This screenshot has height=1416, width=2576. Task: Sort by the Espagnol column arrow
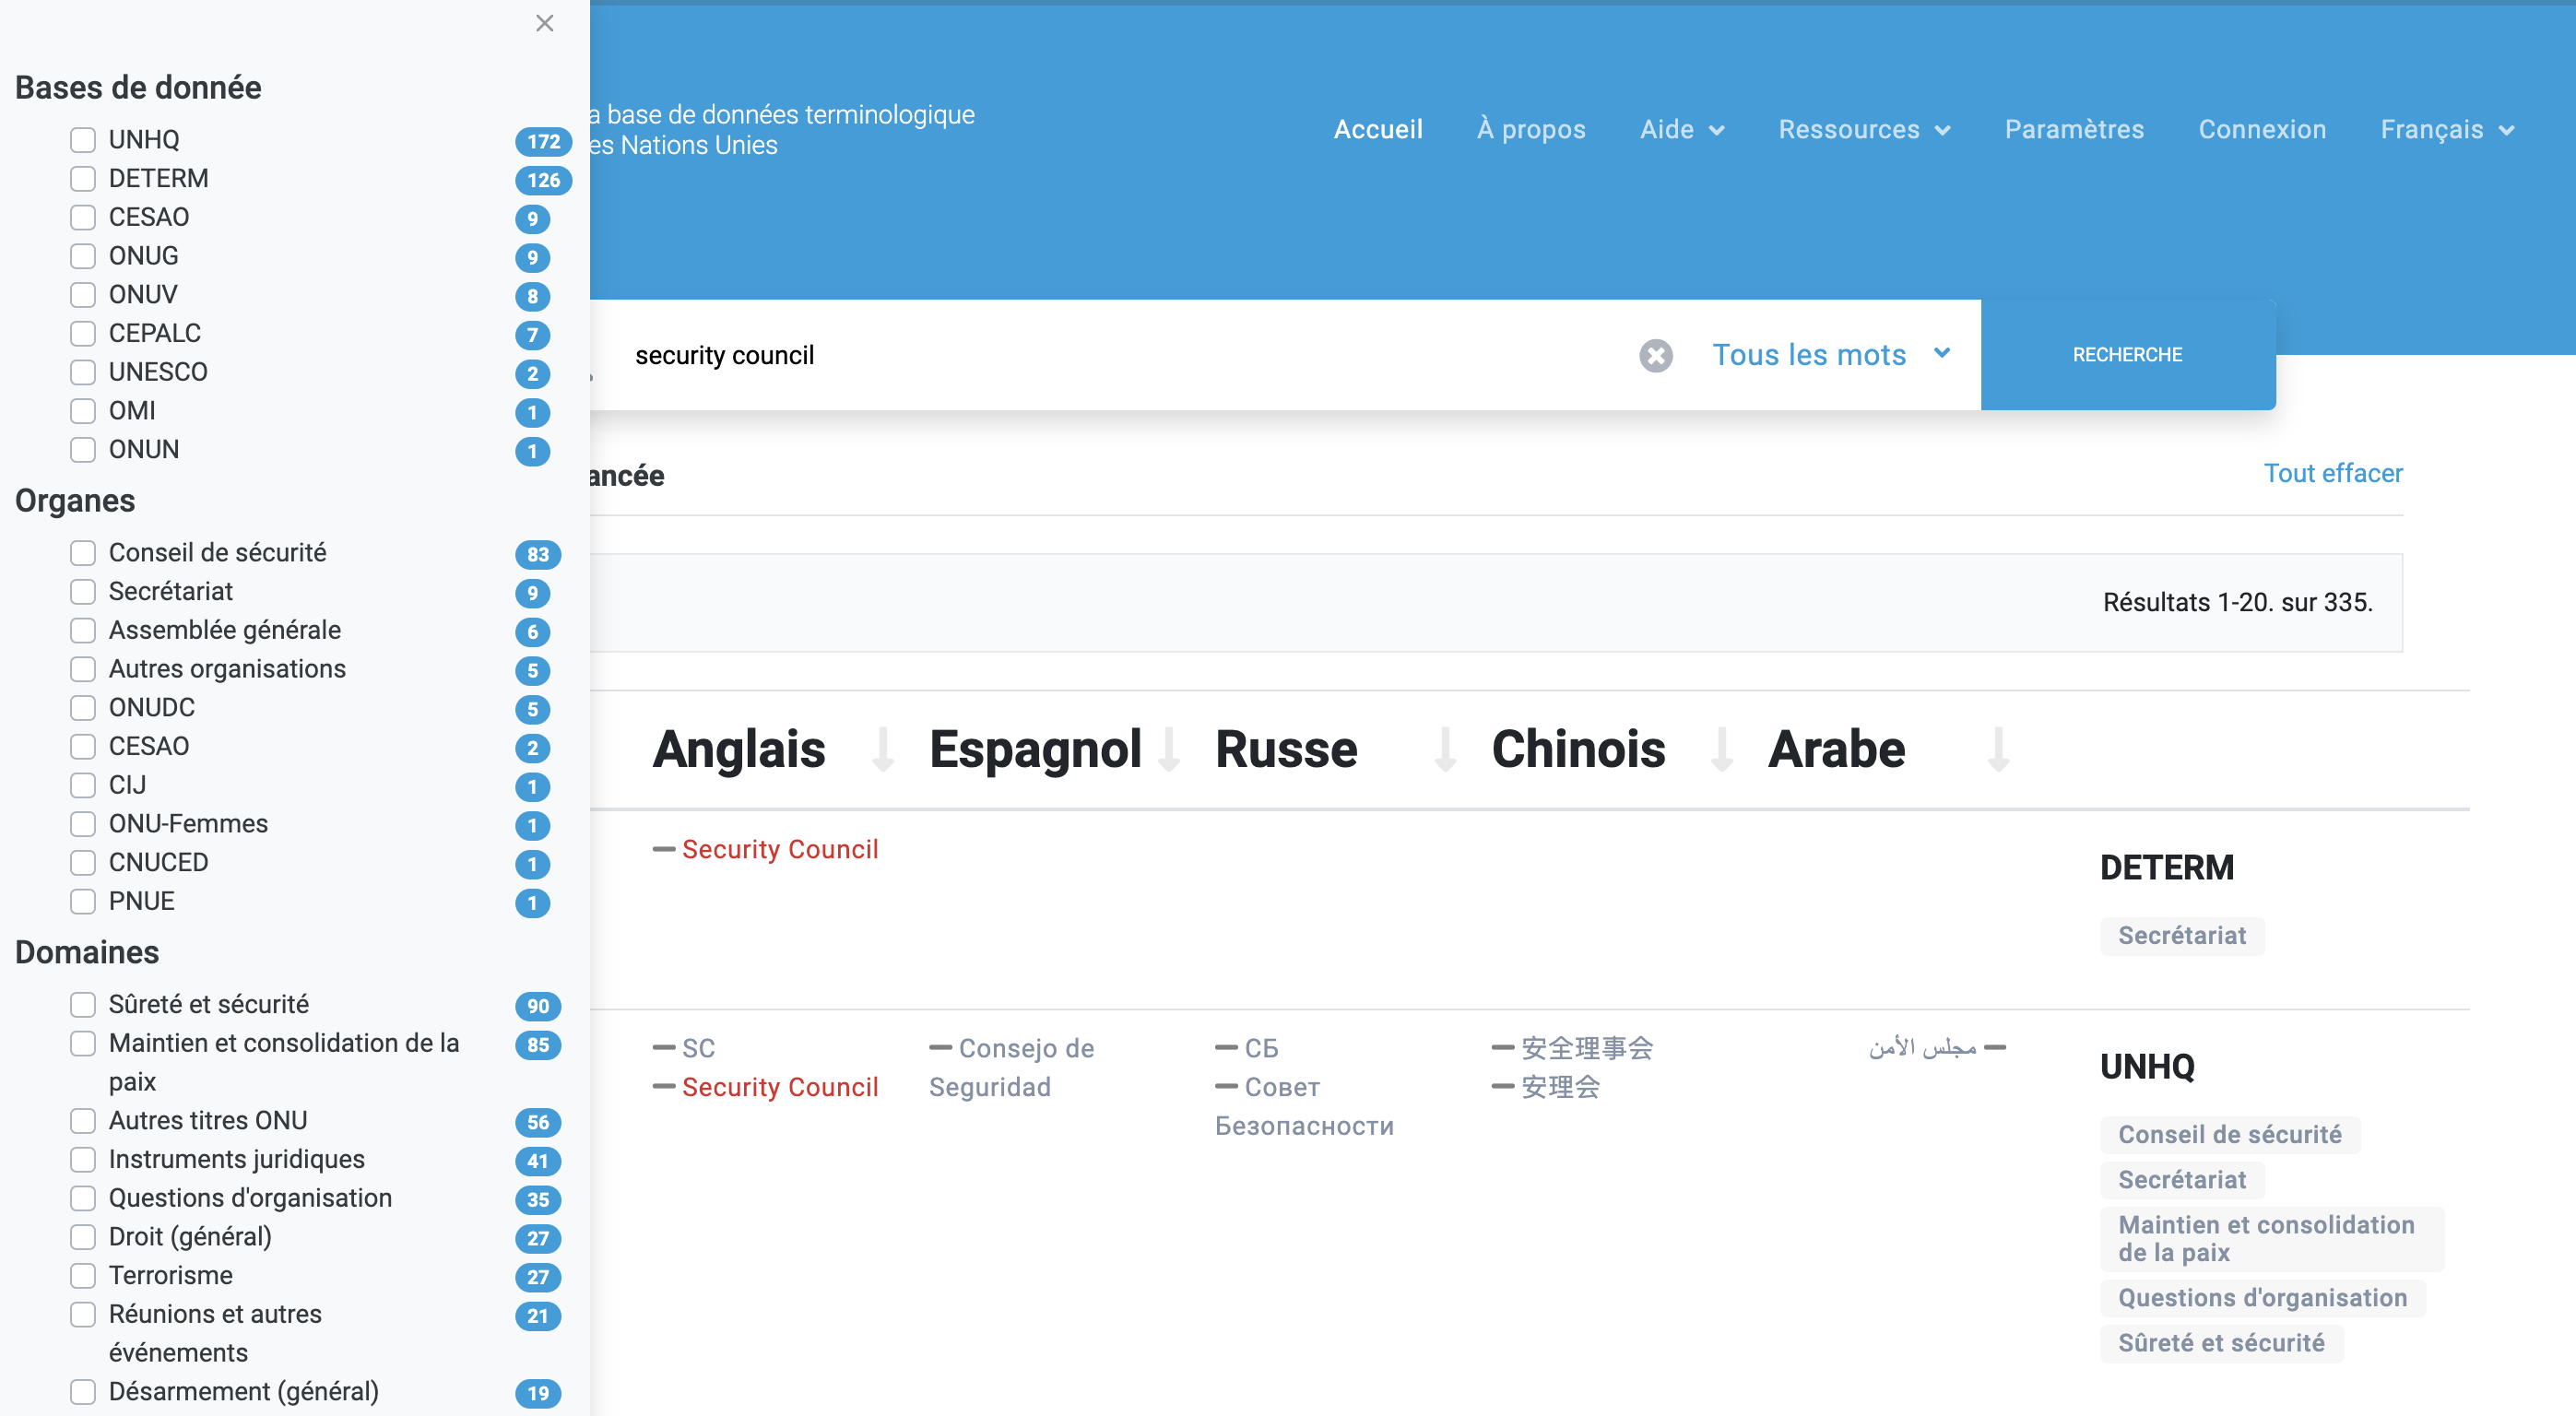point(1168,750)
